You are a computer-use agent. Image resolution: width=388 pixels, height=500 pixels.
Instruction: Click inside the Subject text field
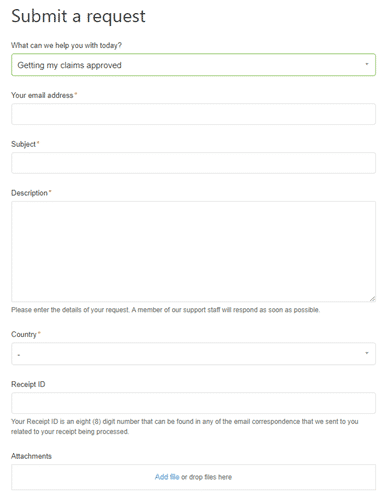click(193, 163)
